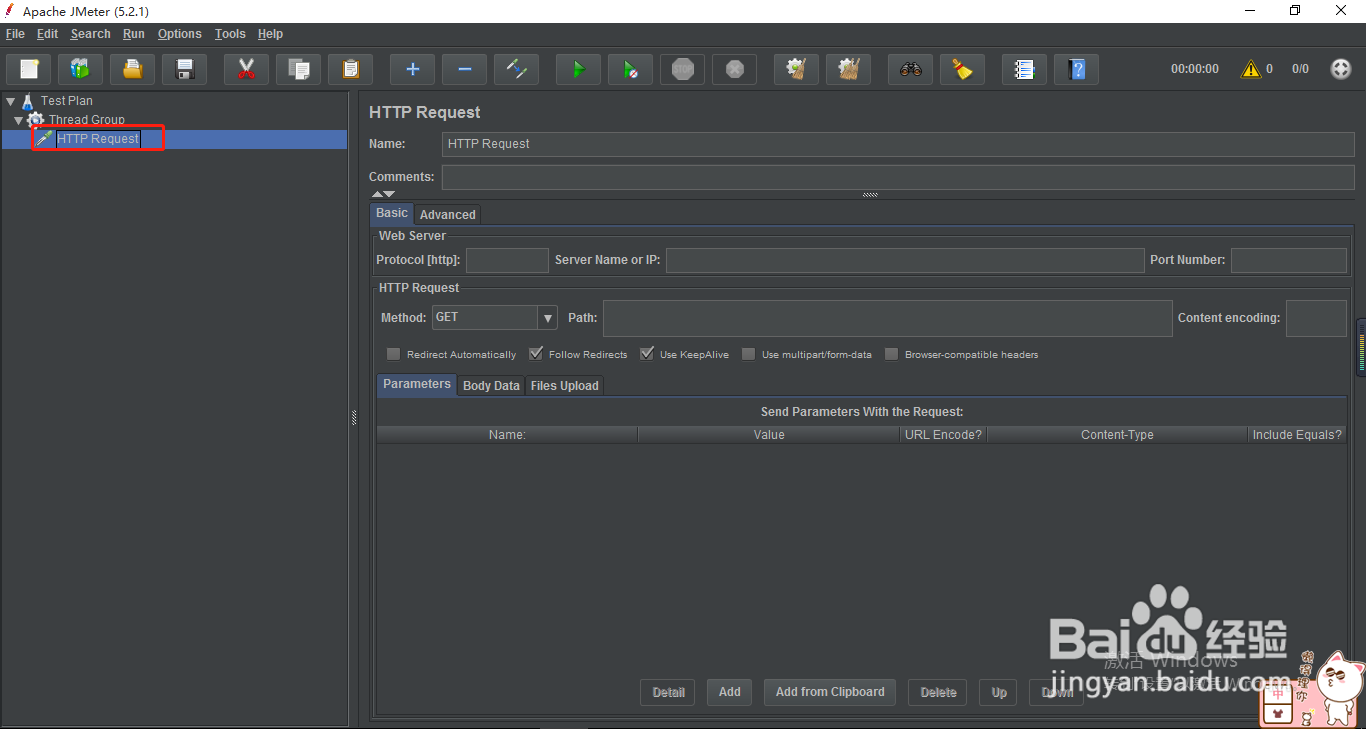Switch to the Basic tab

(x=392, y=213)
